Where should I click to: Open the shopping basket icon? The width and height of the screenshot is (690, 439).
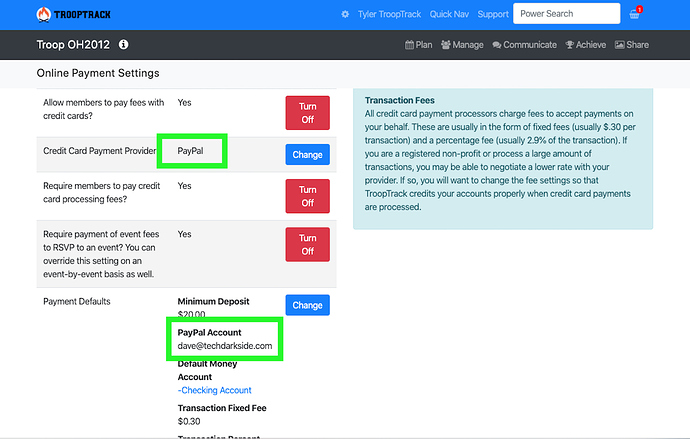point(634,14)
